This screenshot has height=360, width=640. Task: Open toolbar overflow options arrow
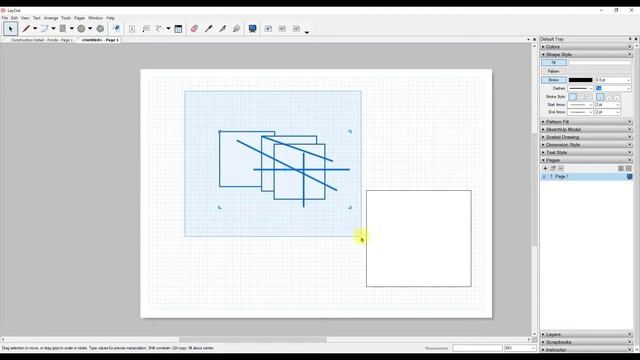(x=307, y=32)
